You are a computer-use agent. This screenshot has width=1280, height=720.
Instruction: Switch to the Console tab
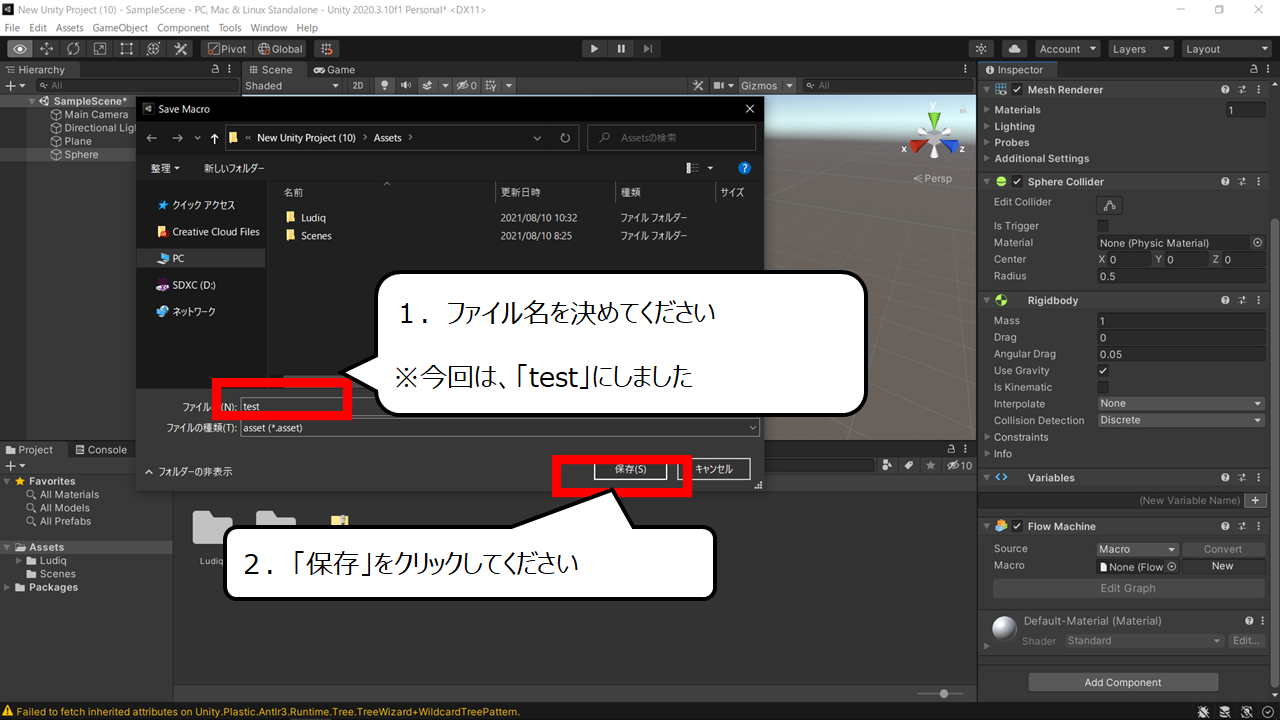tap(100, 450)
